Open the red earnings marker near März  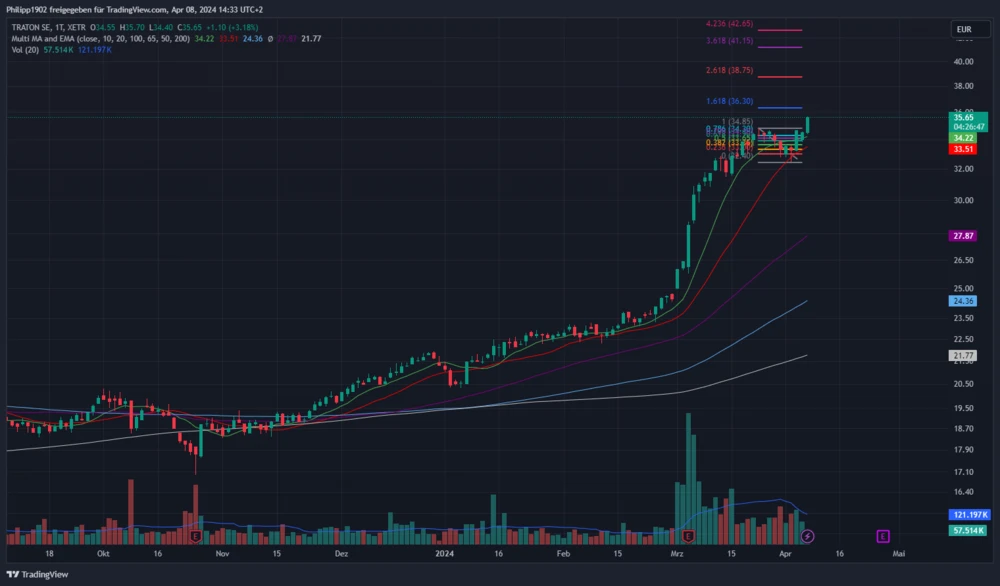(x=687, y=536)
